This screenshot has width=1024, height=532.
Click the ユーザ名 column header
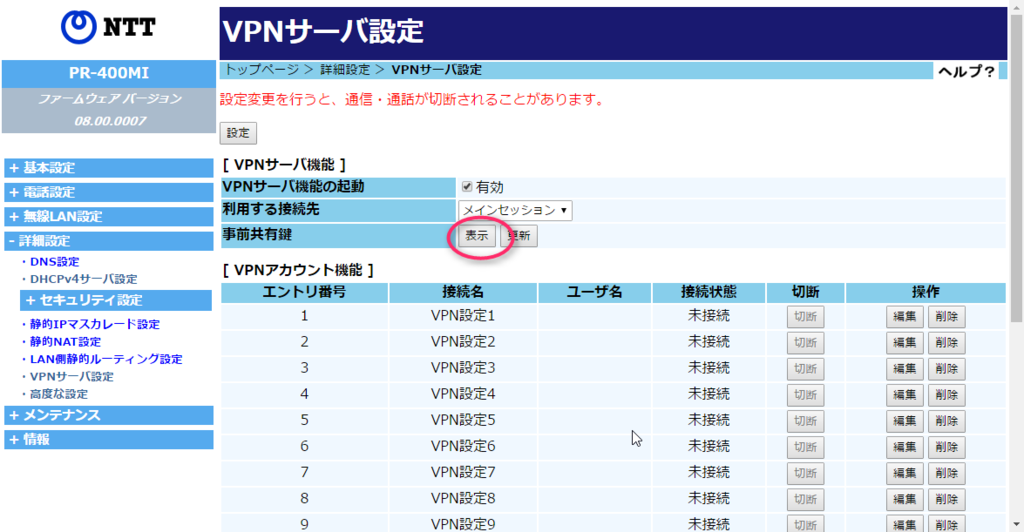594,292
